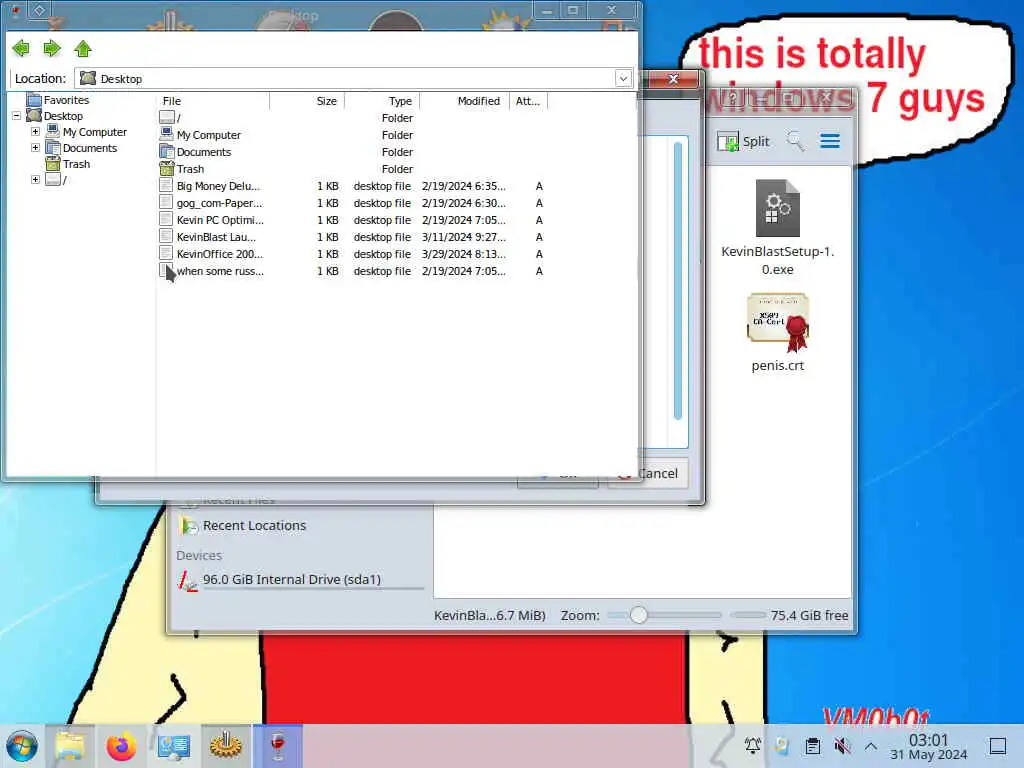Expand hidden tray icons arrow

click(x=871, y=745)
